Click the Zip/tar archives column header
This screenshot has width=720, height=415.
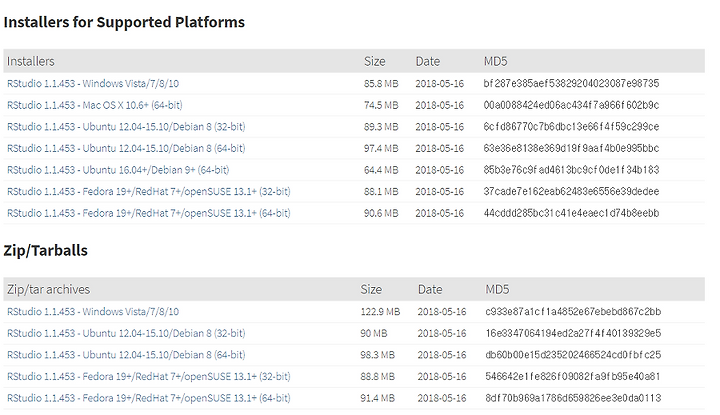pyautogui.click(x=48, y=290)
